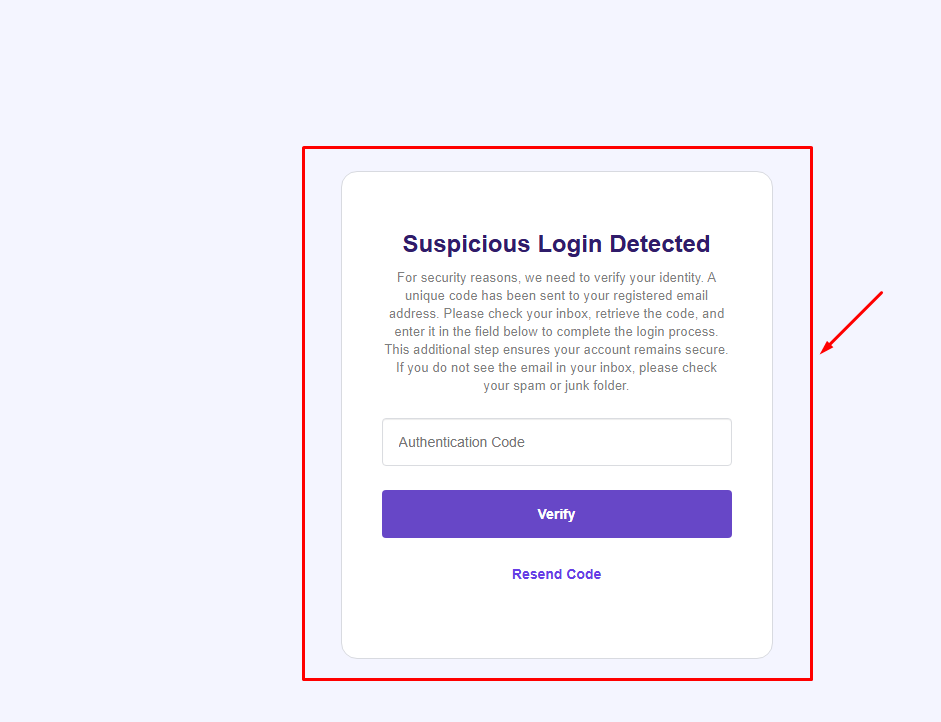941x722 pixels.
Task: Click the word Suspicious in the heading
Action: point(466,244)
